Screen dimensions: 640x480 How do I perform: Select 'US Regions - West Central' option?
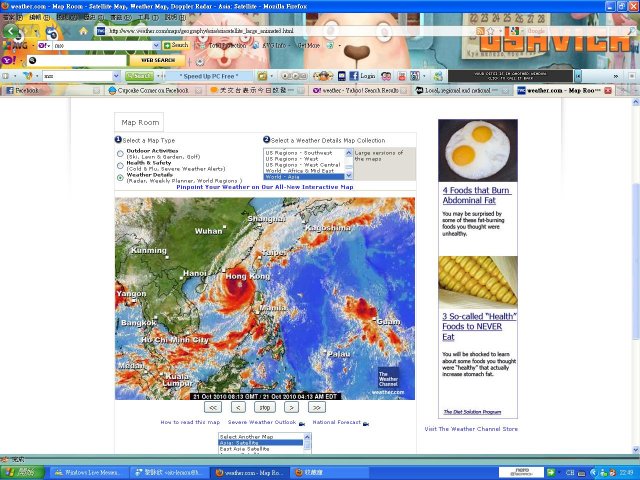point(303,165)
